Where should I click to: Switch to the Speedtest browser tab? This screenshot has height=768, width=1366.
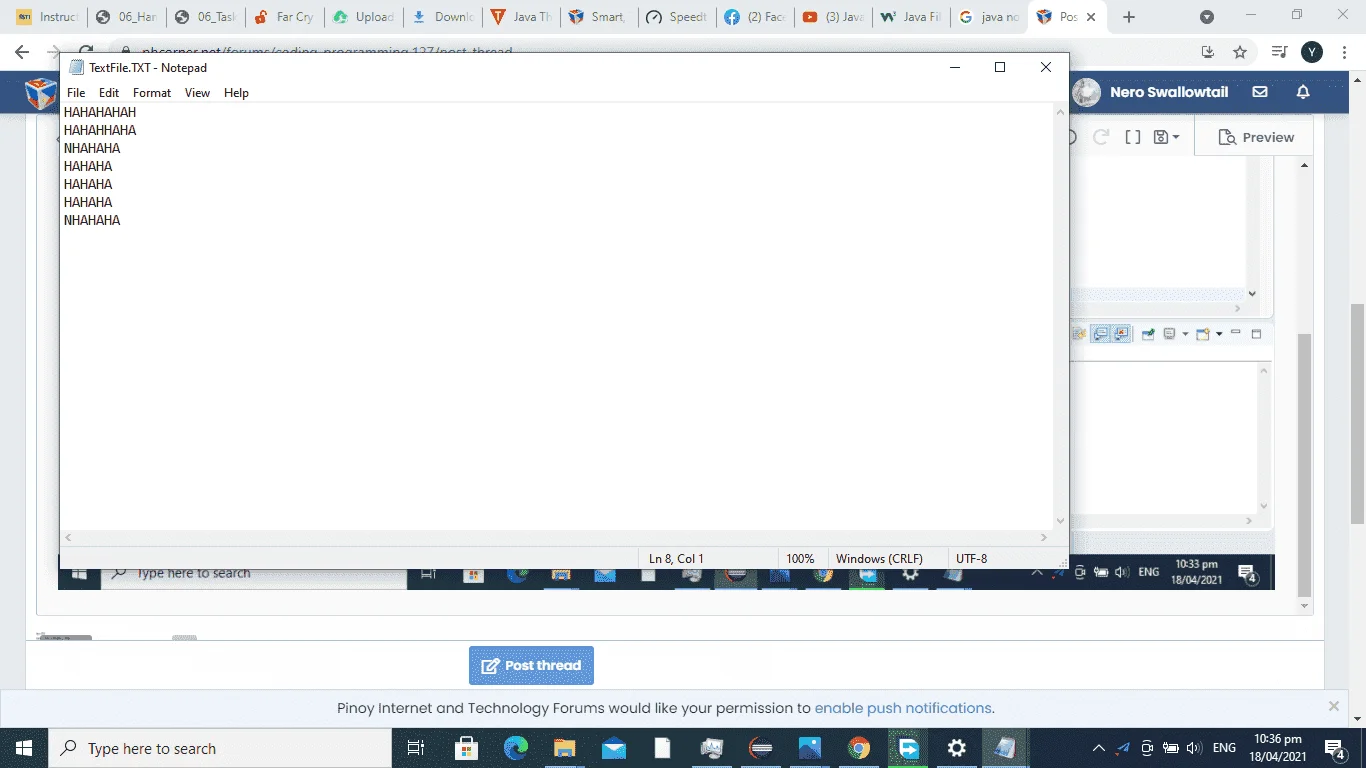pos(676,17)
